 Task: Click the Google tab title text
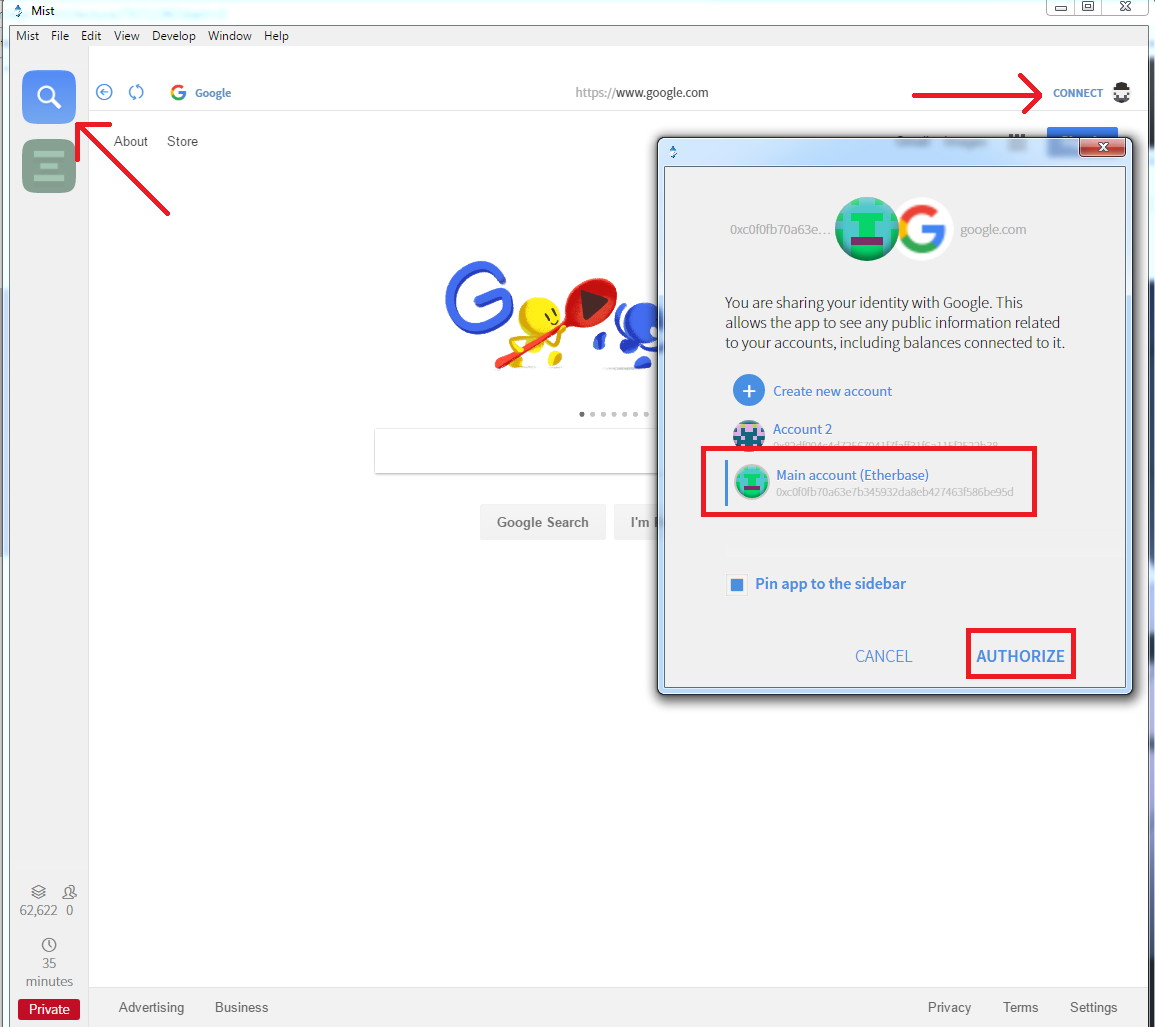point(213,93)
